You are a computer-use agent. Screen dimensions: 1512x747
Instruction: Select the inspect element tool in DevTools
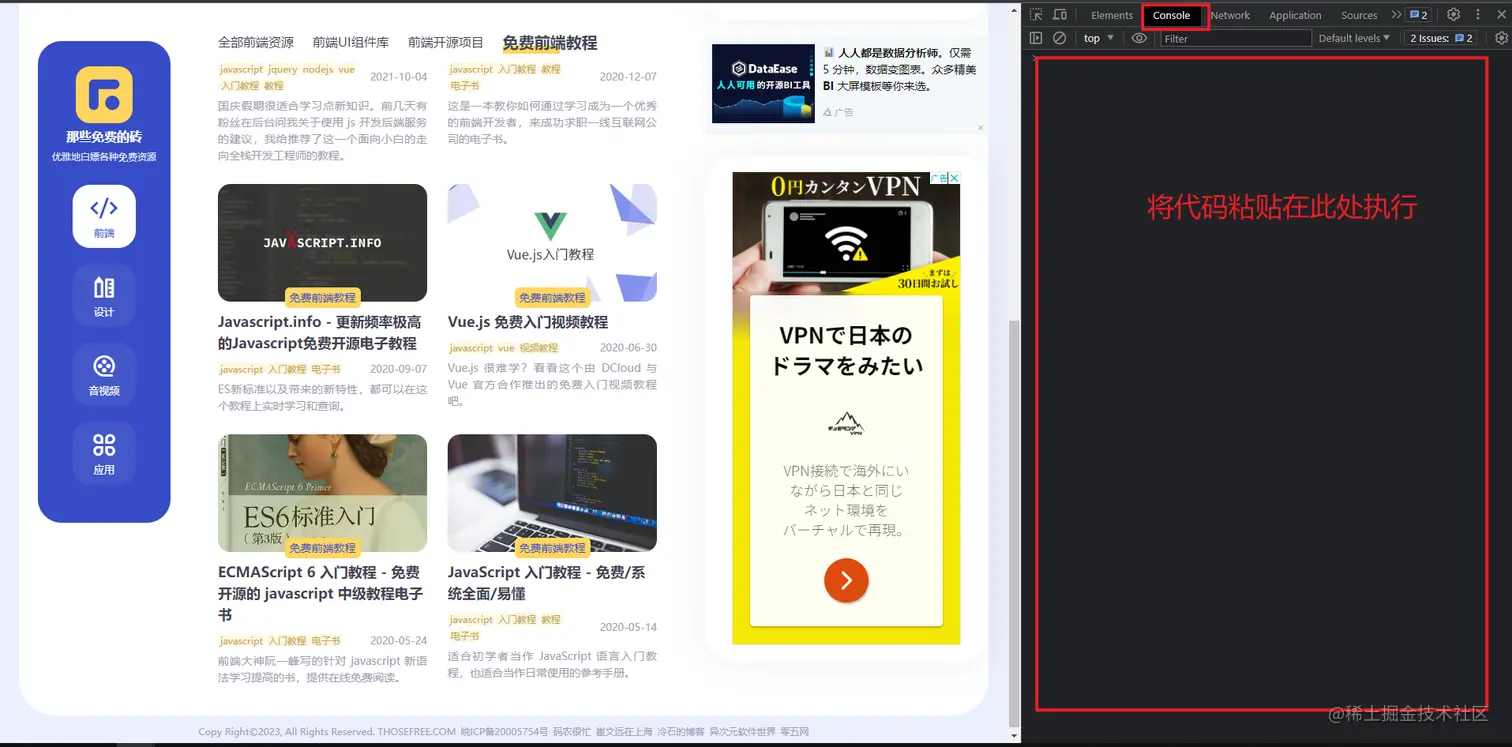(1037, 15)
